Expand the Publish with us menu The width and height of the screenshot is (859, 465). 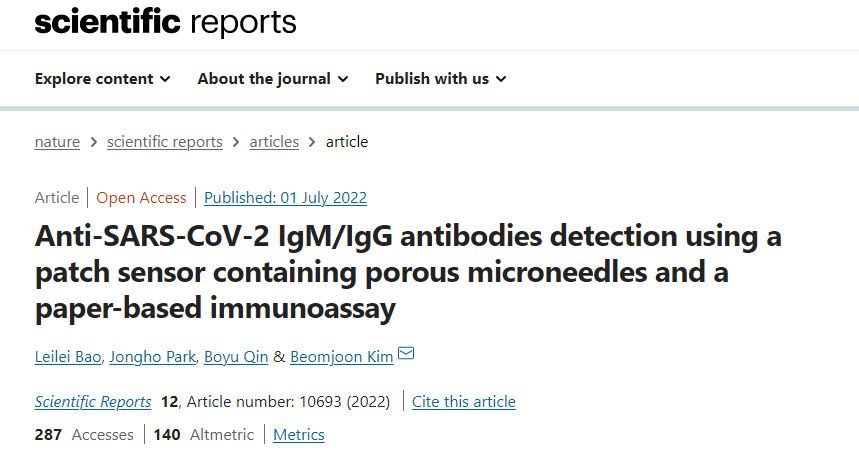(440, 79)
